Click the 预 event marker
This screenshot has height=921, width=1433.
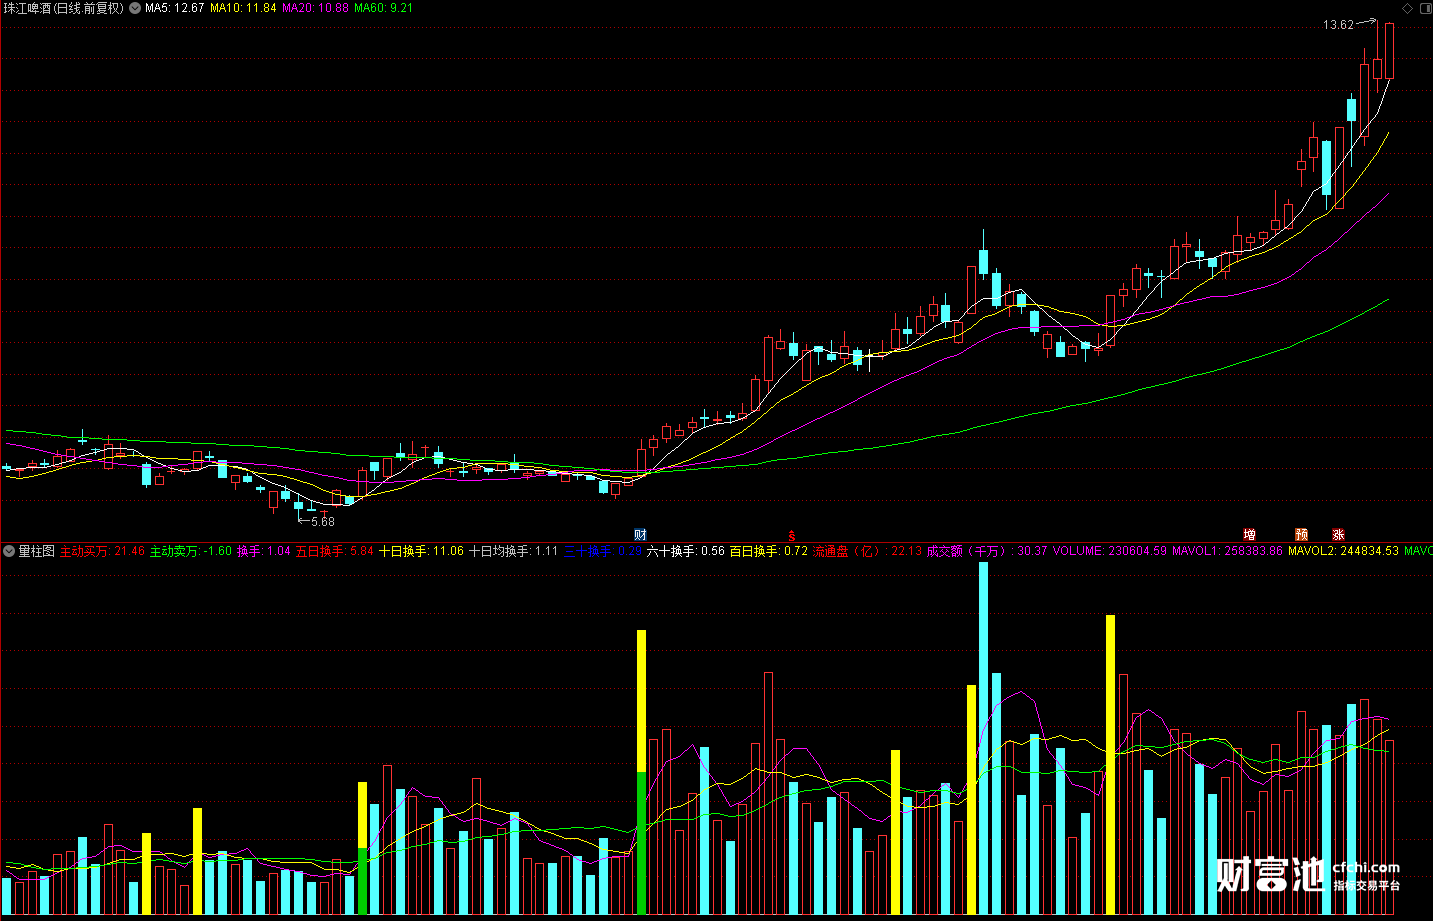[x=1301, y=535]
